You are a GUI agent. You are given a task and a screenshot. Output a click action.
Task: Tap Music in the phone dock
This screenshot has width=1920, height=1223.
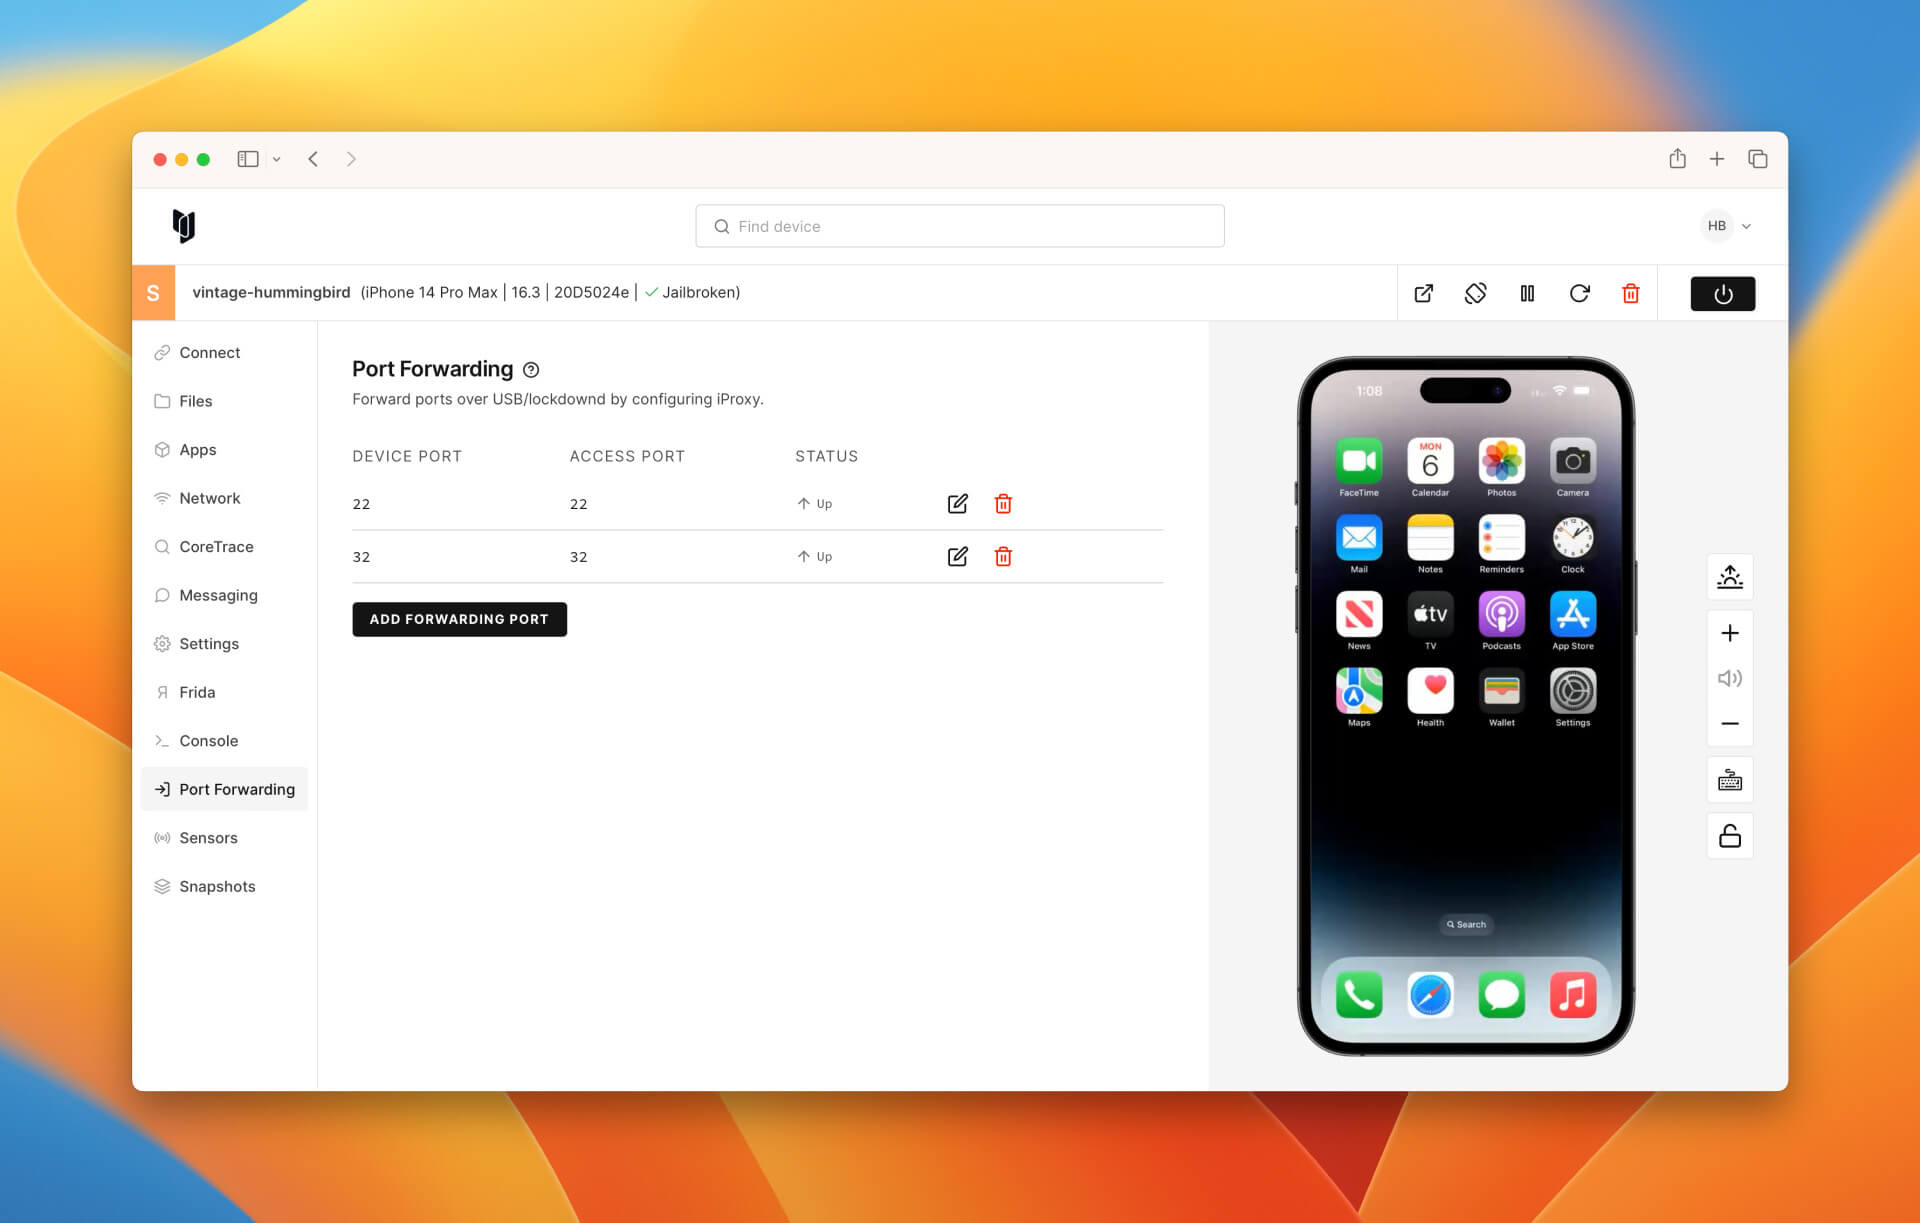pos(1572,996)
